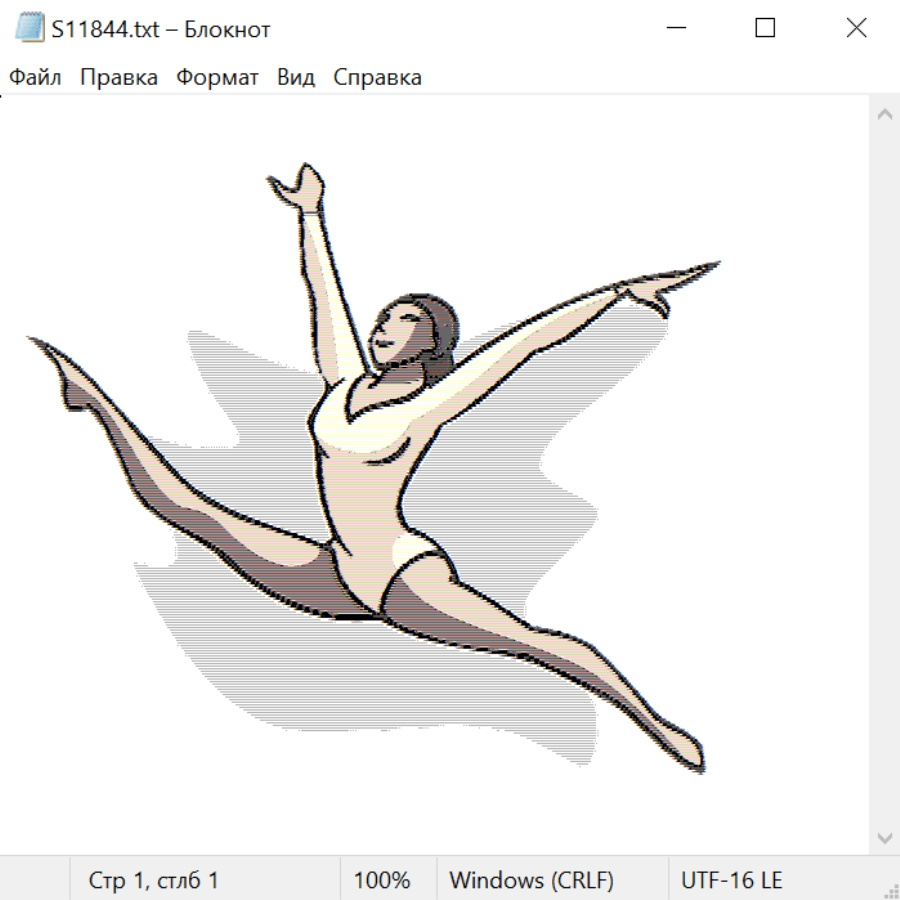
Task: Click the Windows (CRLF) status field
Action: (x=531, y=881)
